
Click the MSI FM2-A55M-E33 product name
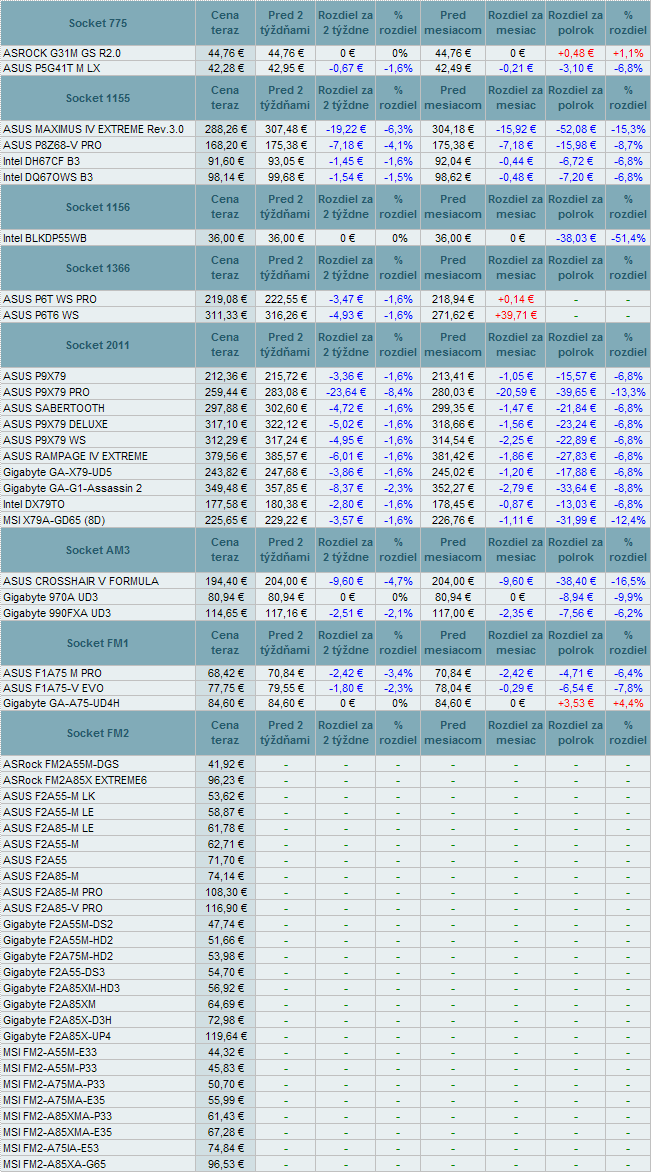(52, 1052)
